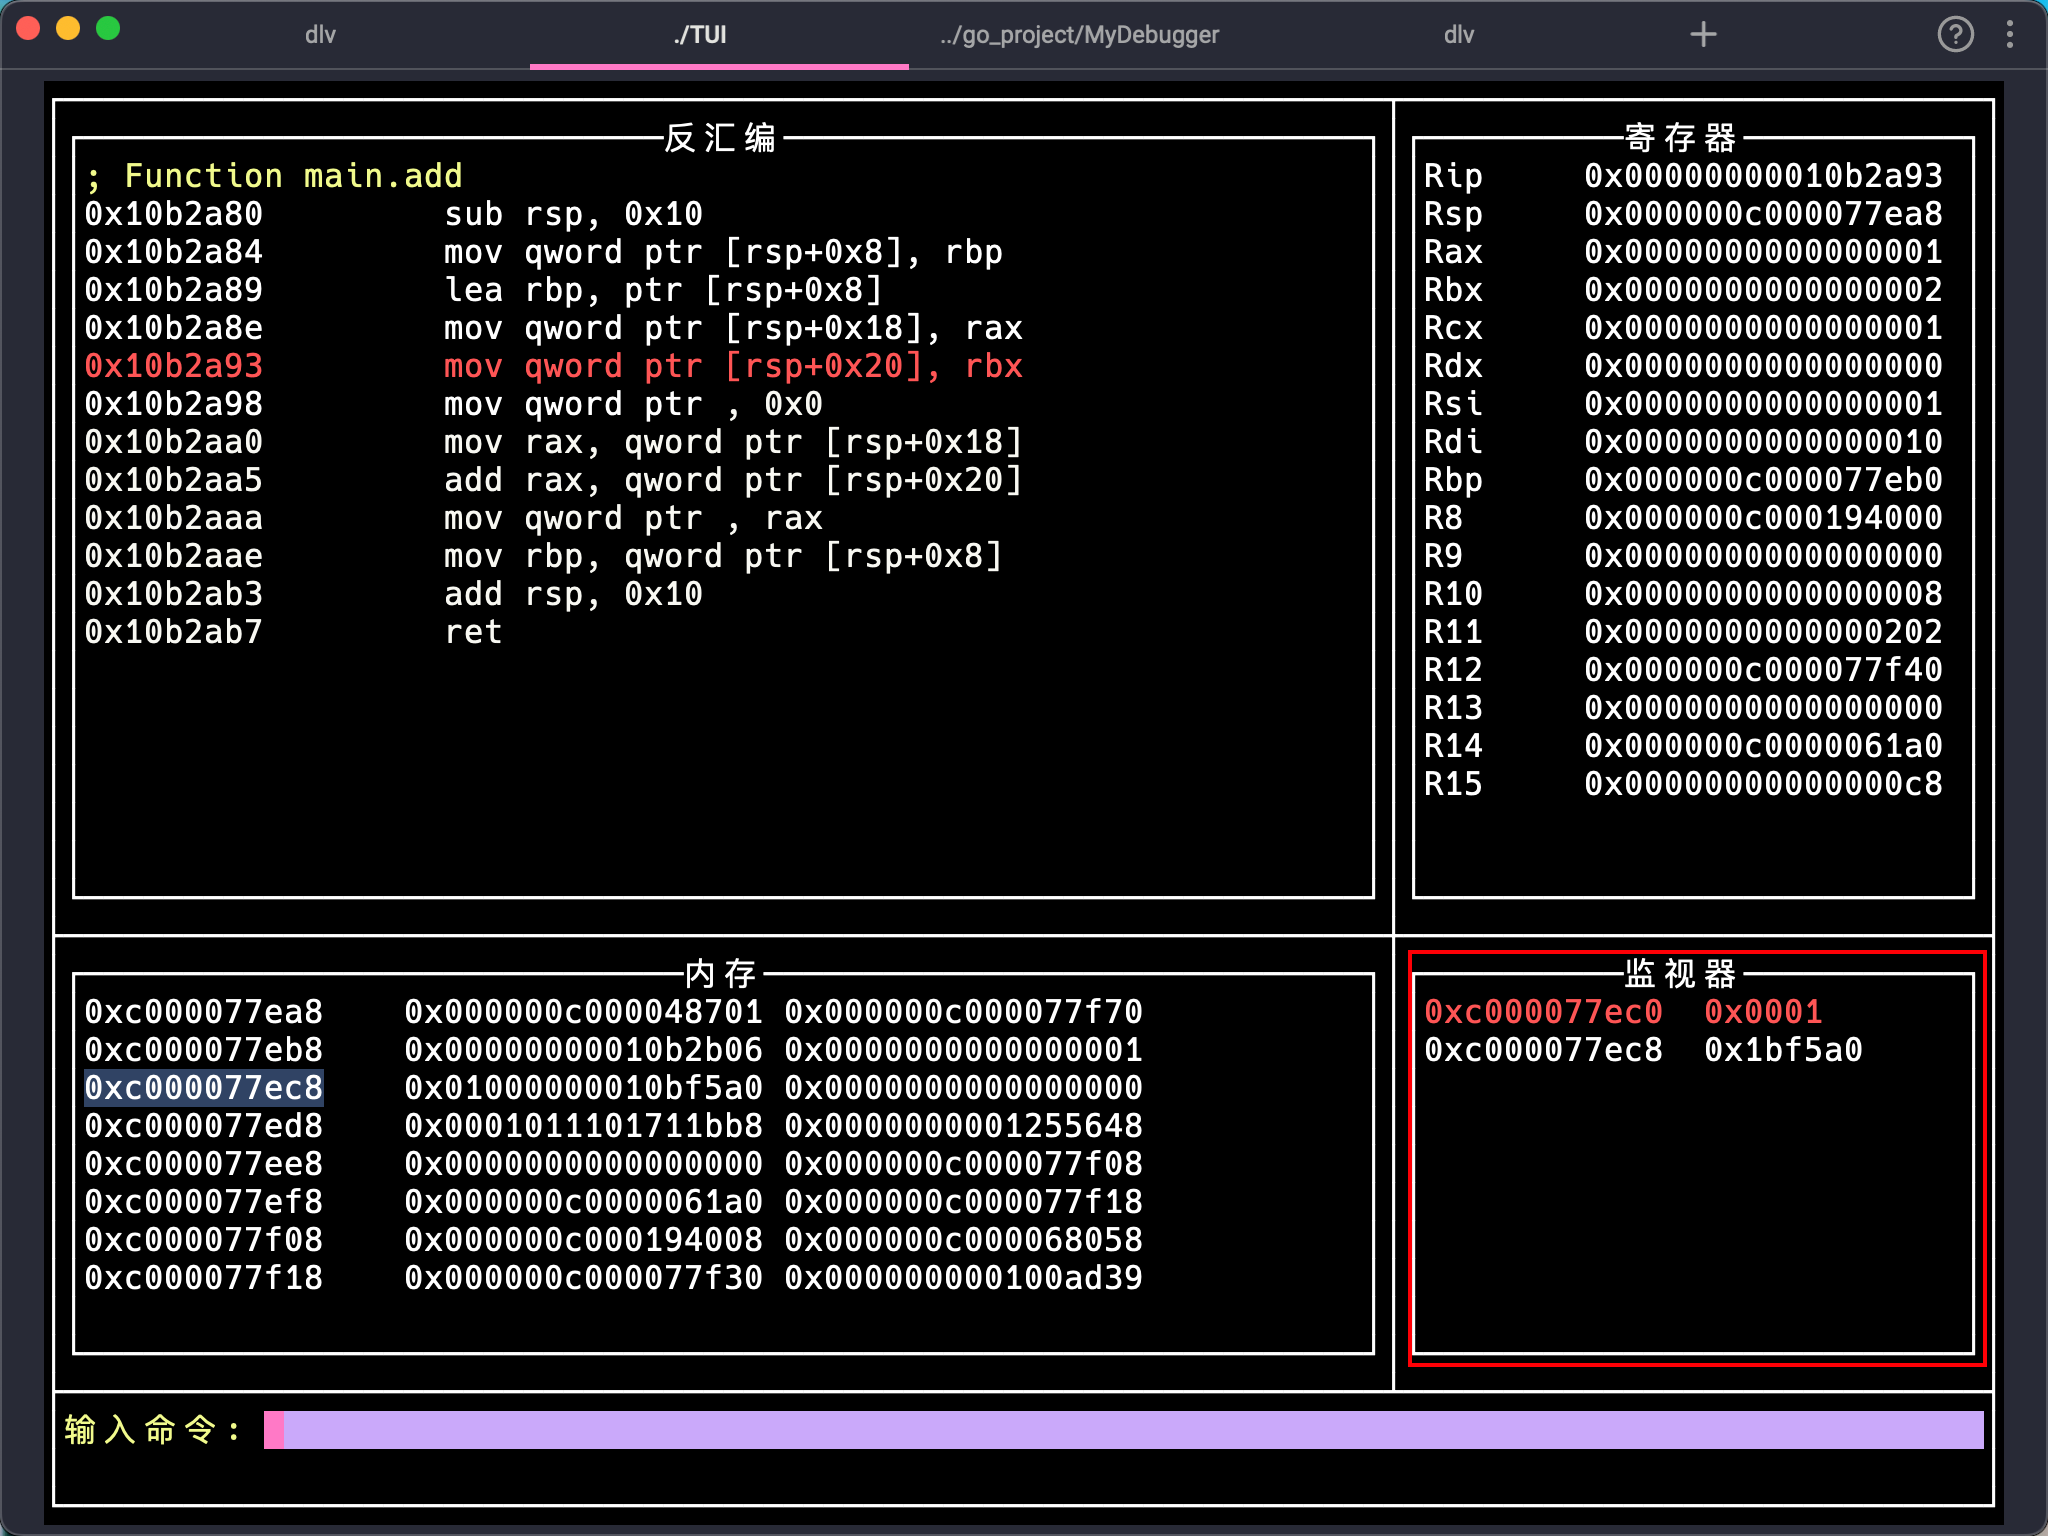The height and width of the screenshot is (1536, 2048).
Task: Open the ../go_project/MyDebugger tab
Action: [1079, 35]
